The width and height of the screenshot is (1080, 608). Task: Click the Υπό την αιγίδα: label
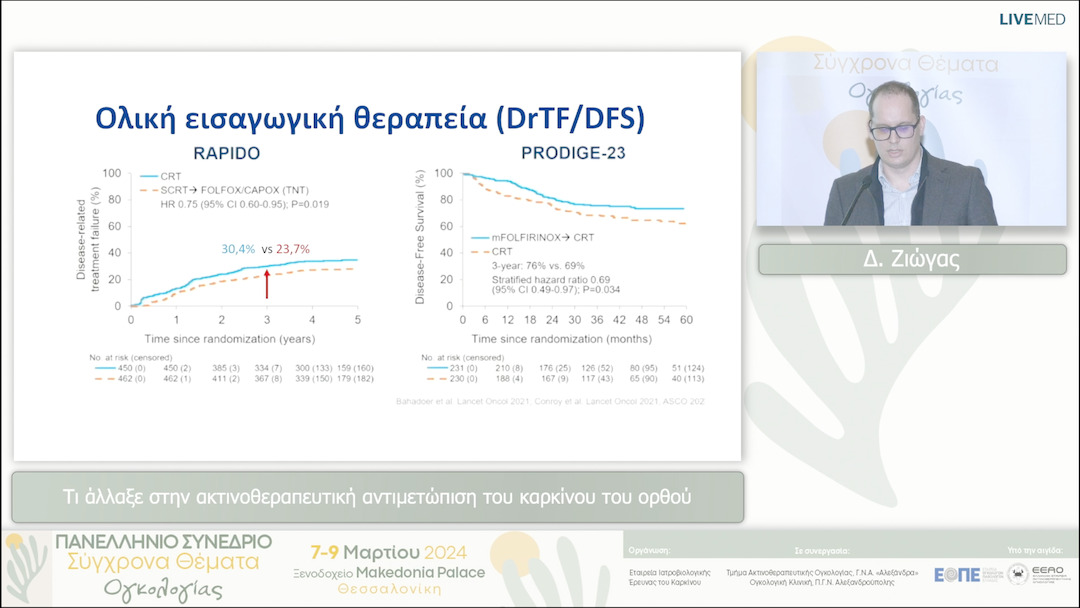coord(1035,551)
